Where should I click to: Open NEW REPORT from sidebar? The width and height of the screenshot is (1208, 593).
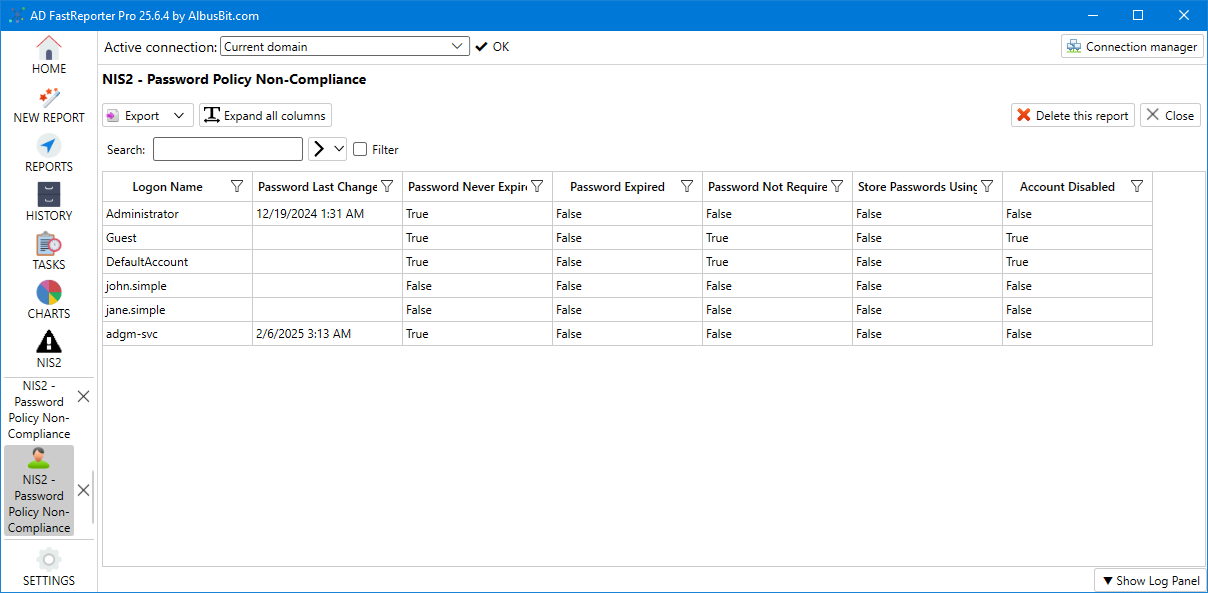click(x=48, y=105)
